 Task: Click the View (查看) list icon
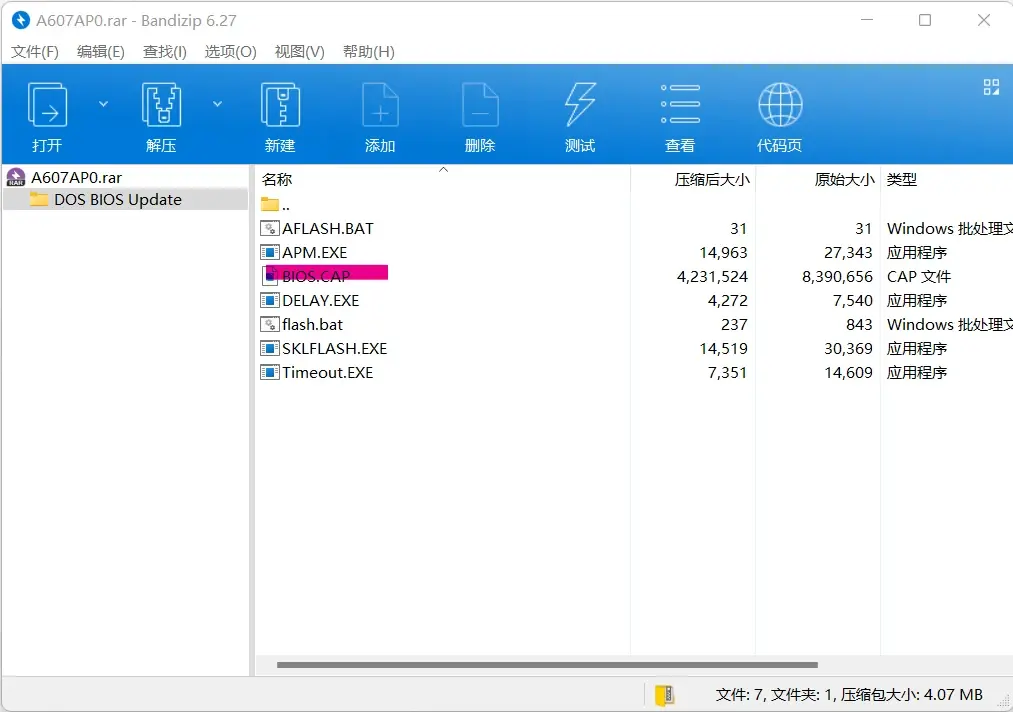pos(680,103)
